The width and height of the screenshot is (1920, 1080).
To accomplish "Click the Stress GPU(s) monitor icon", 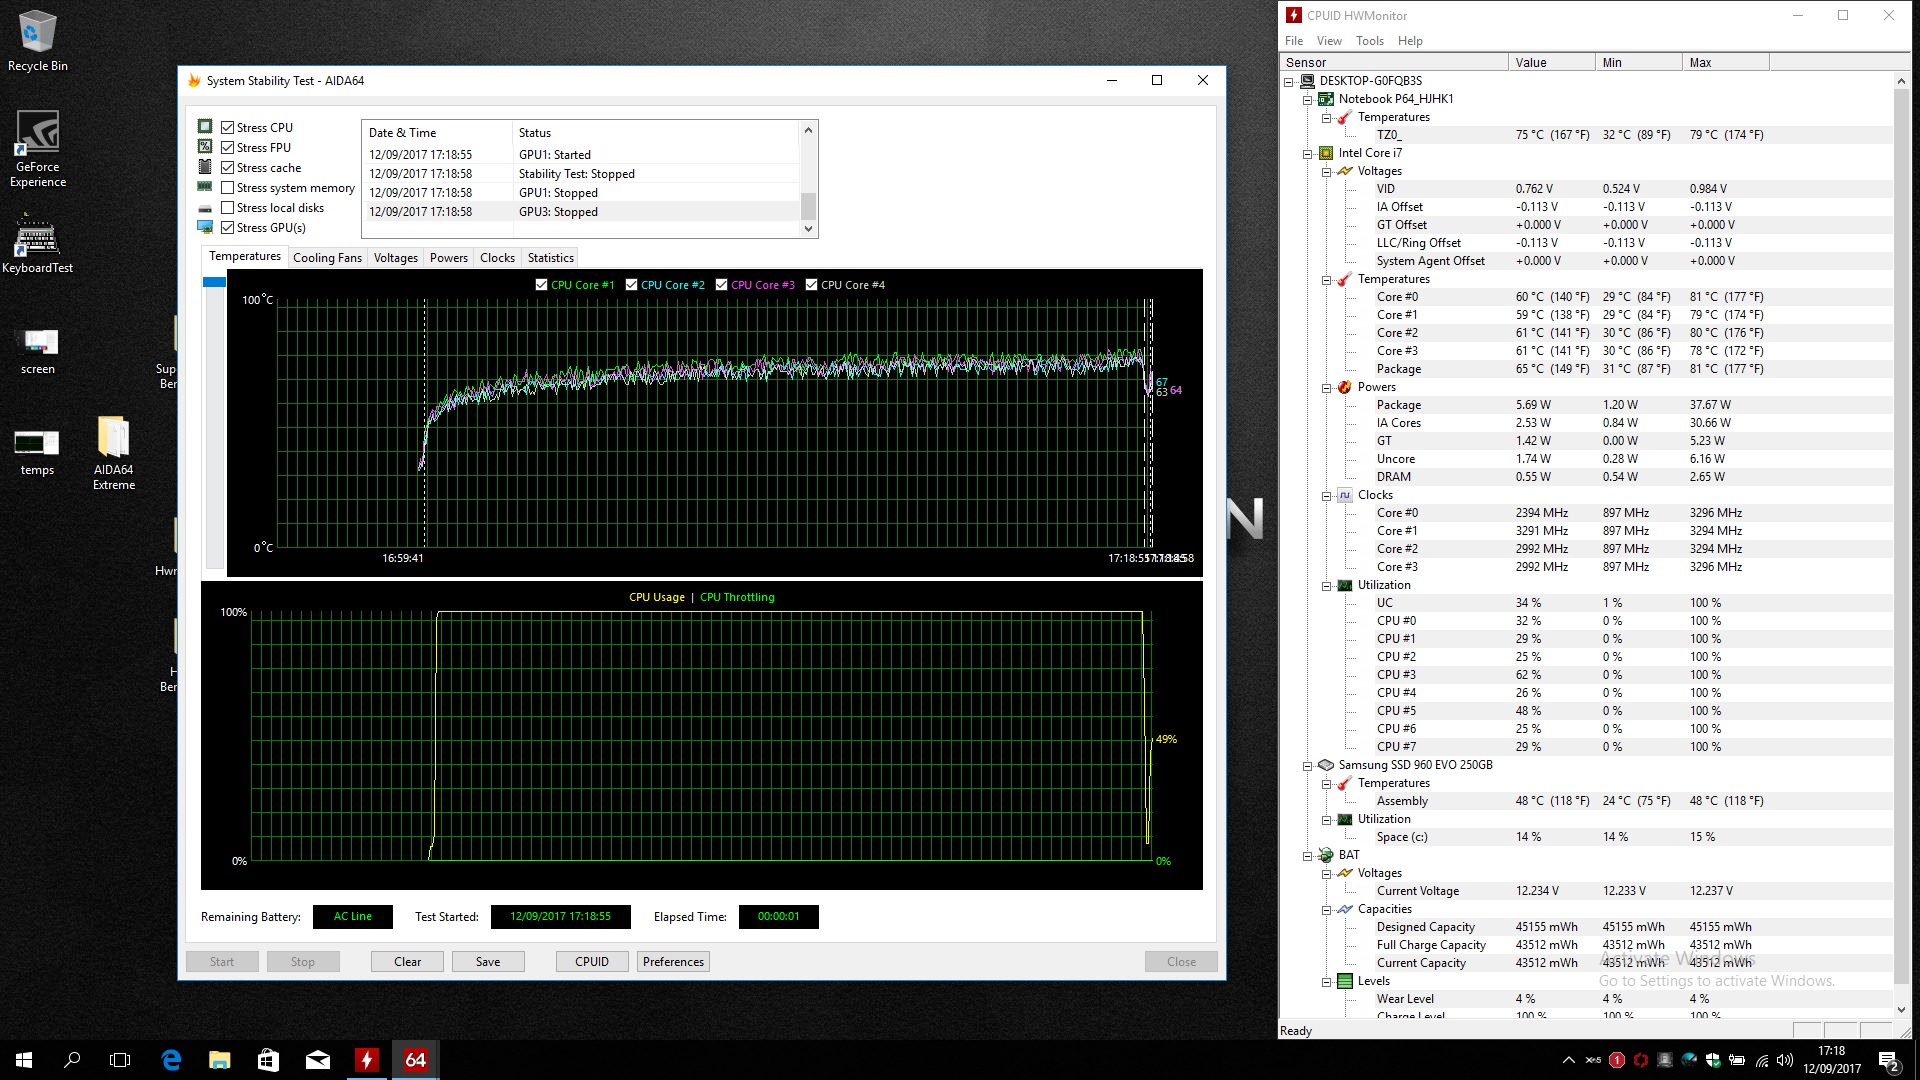I will [205, 227].
